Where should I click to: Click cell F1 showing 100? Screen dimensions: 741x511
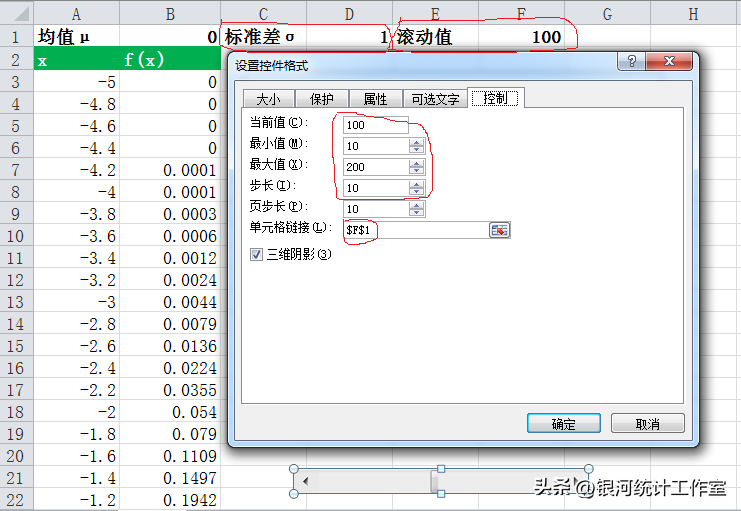522,36
